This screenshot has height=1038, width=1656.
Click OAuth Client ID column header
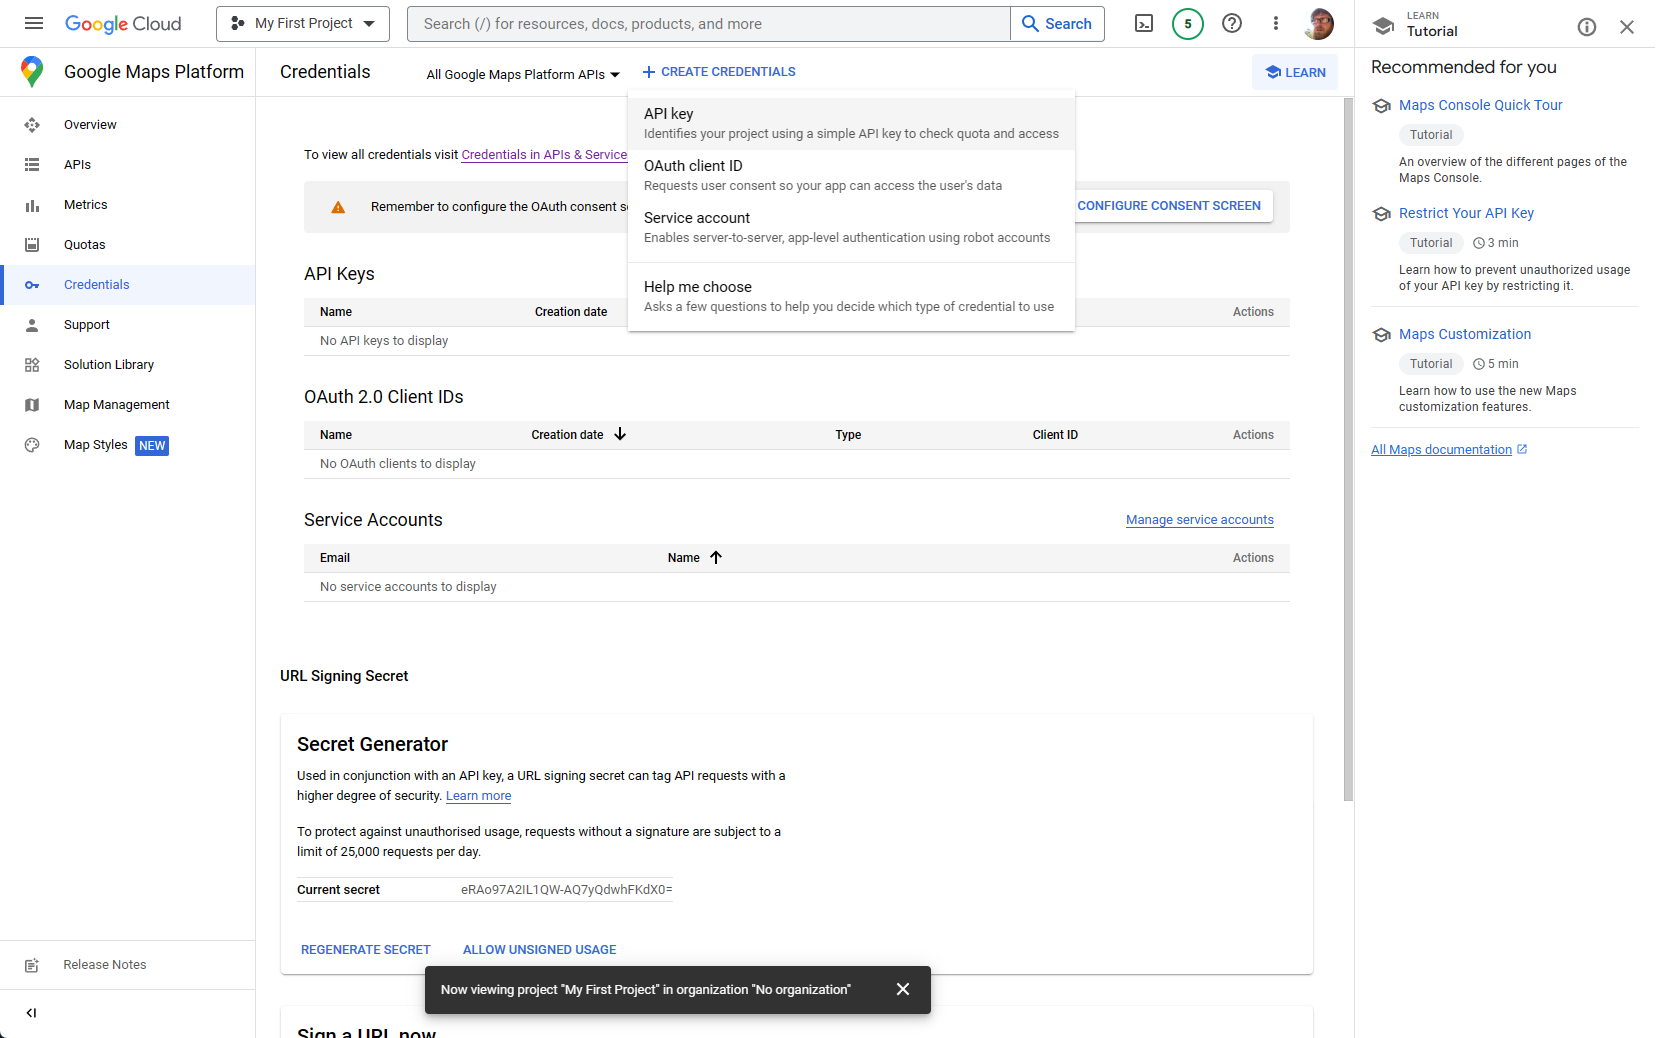coord(1055,435)
